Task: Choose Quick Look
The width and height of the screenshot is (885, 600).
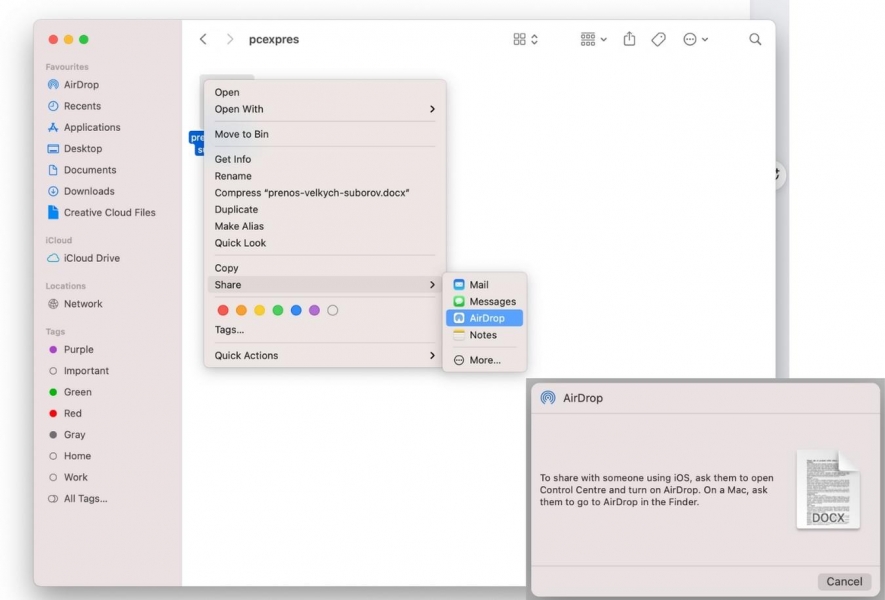Action: click(x=325, y=243)
